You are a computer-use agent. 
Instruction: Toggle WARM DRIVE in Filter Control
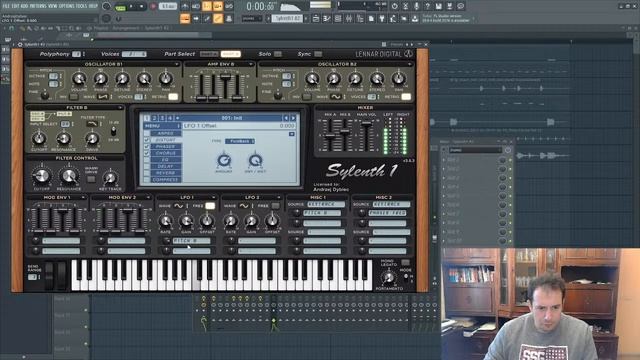(91, 179)
